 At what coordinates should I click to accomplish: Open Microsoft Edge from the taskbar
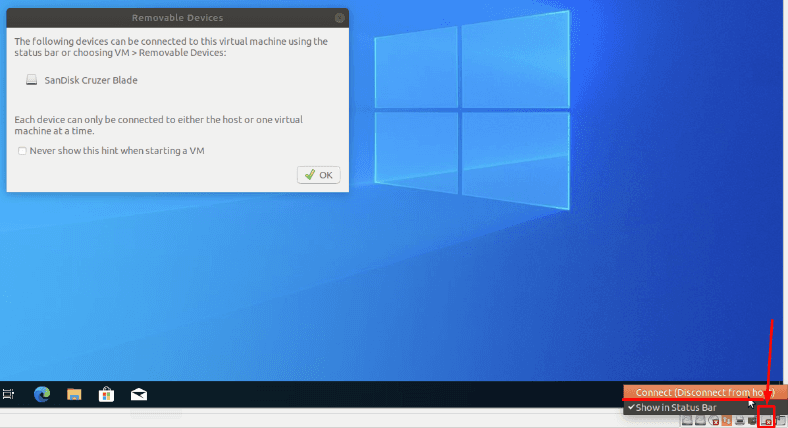(42, 394)
